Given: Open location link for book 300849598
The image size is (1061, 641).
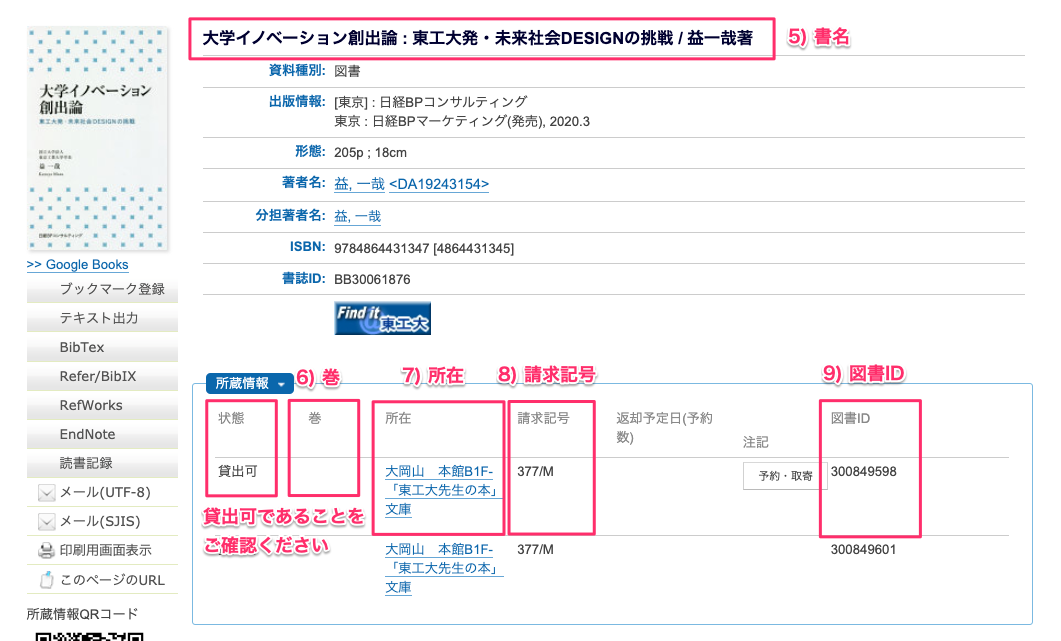Looking at the screenshot, I should 443,490.
